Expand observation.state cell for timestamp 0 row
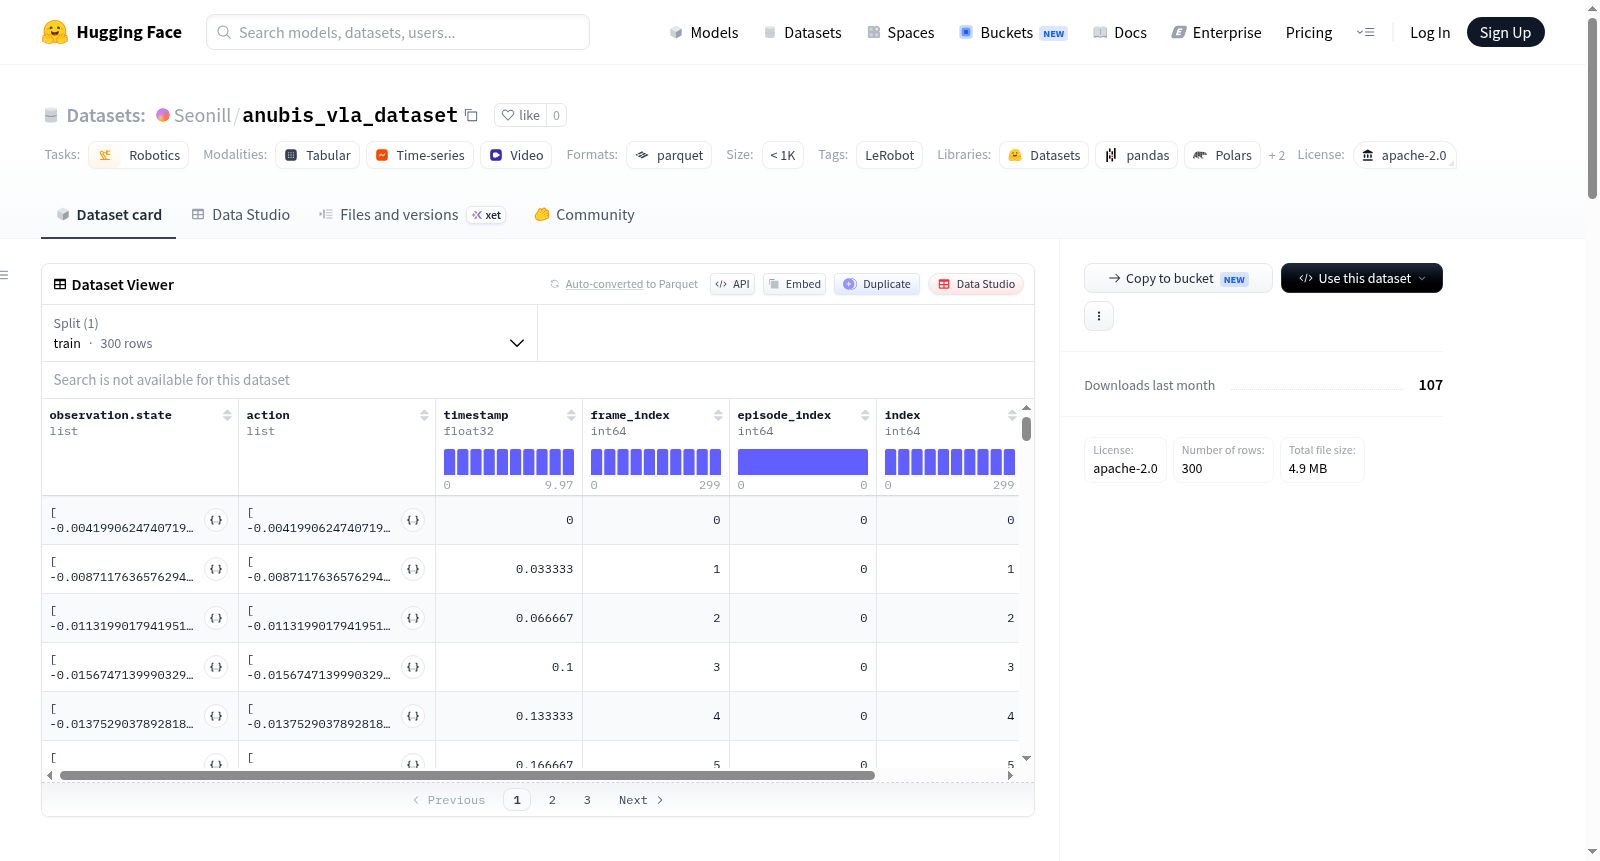 click(216, 520)
